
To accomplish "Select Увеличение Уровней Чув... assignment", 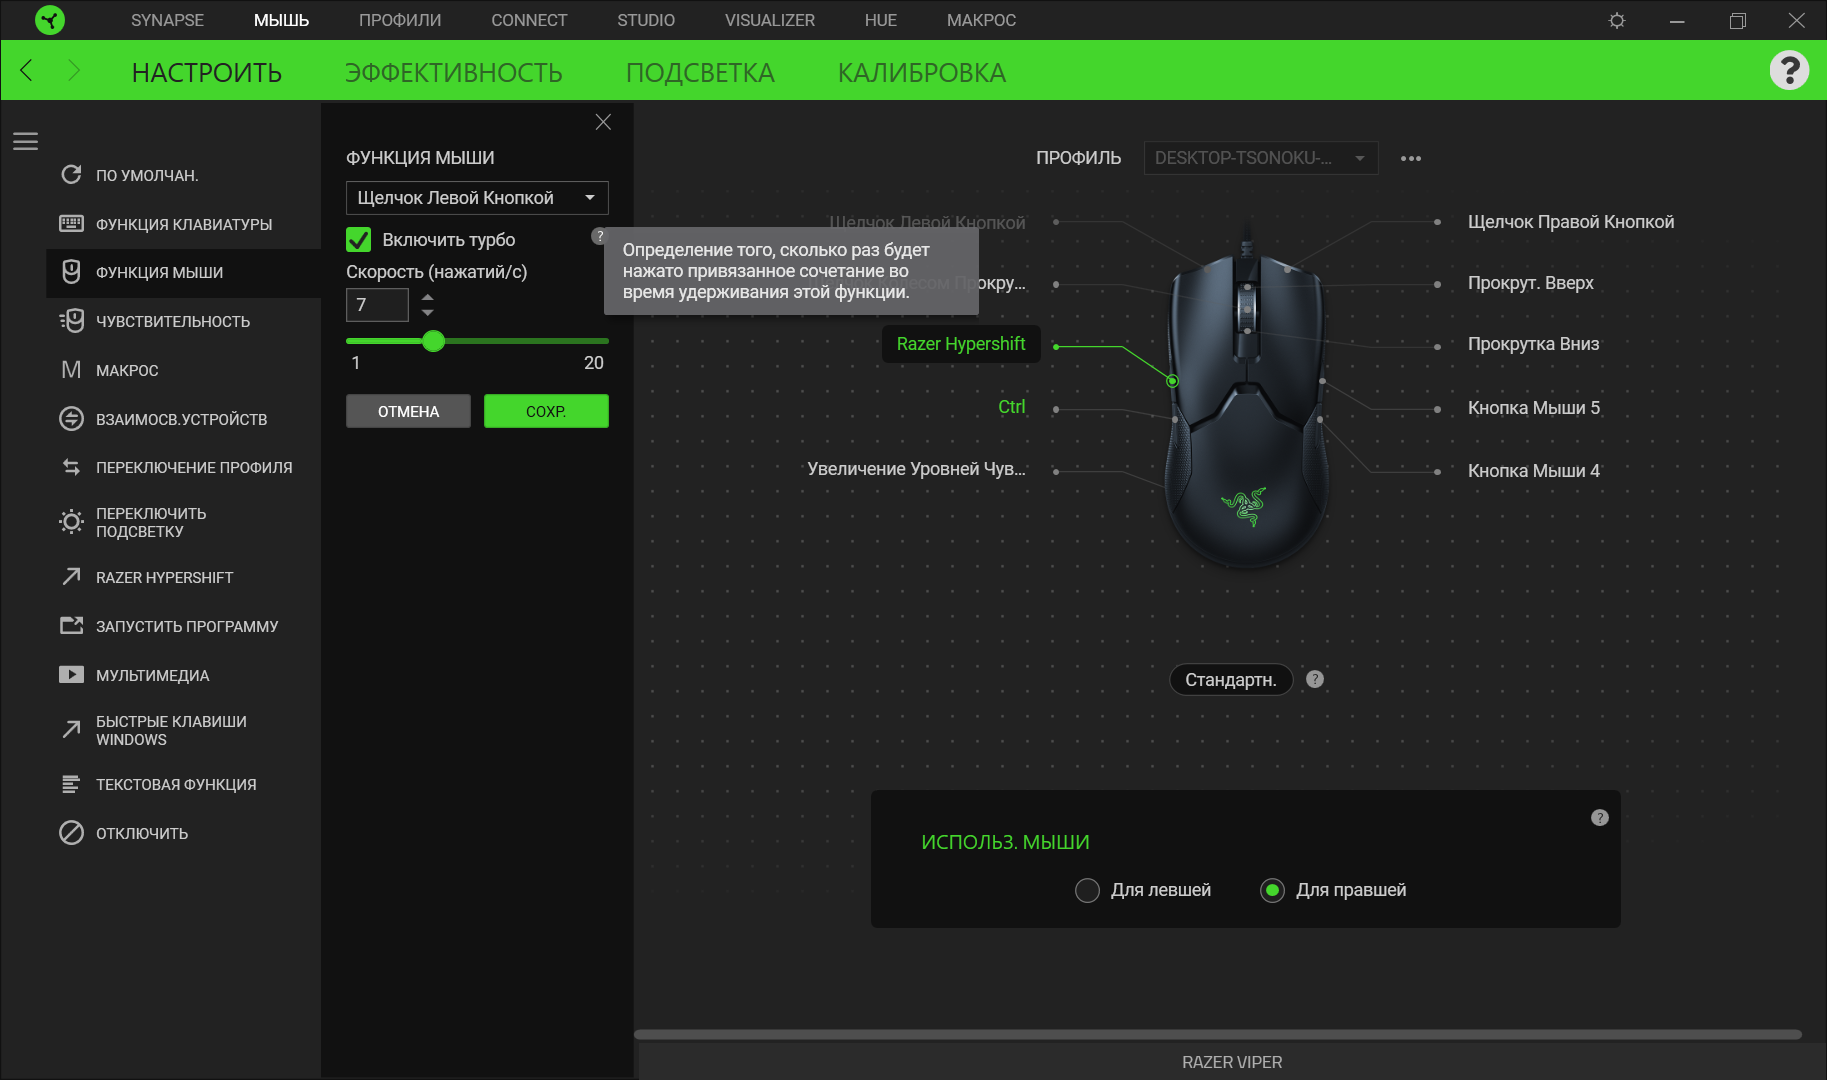I will click(916, 469).
